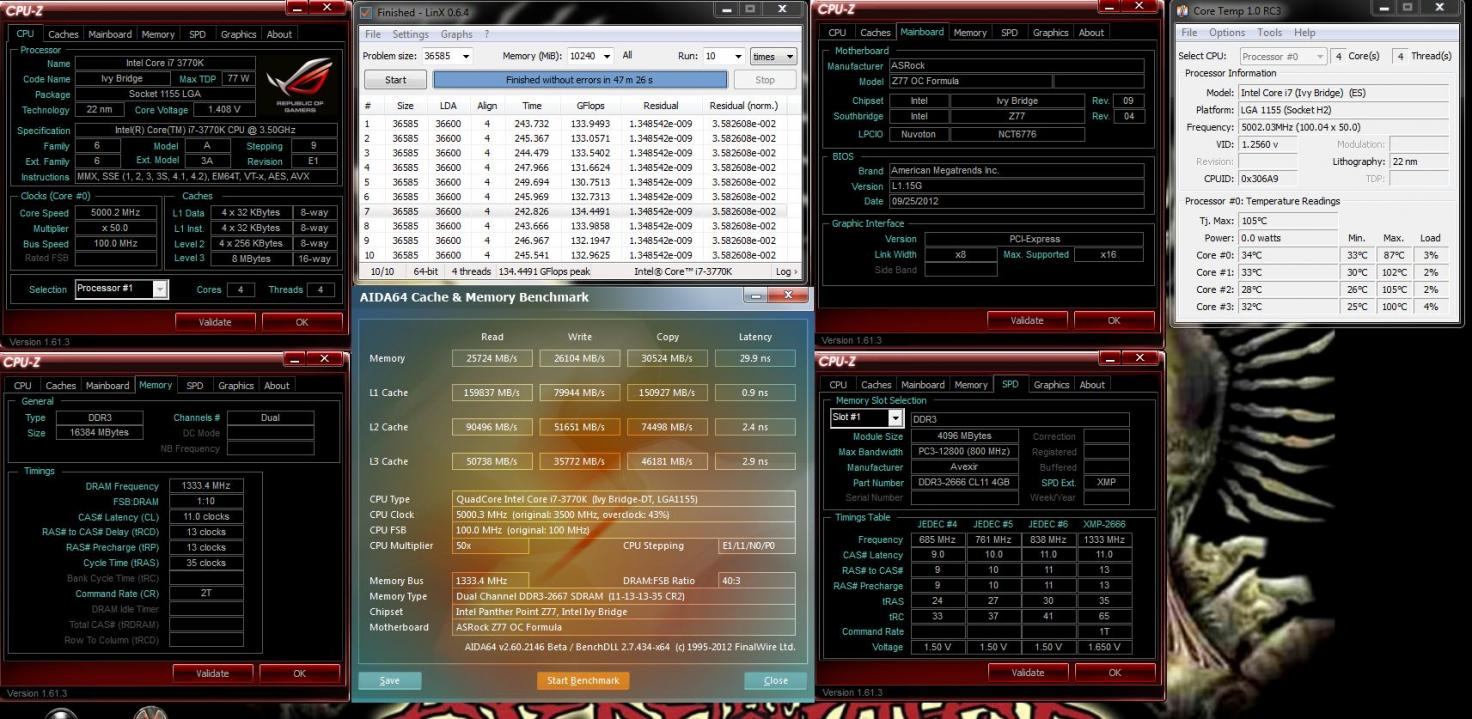
Task: Click the GFlops column header in LinX
Action: [590, 105]
